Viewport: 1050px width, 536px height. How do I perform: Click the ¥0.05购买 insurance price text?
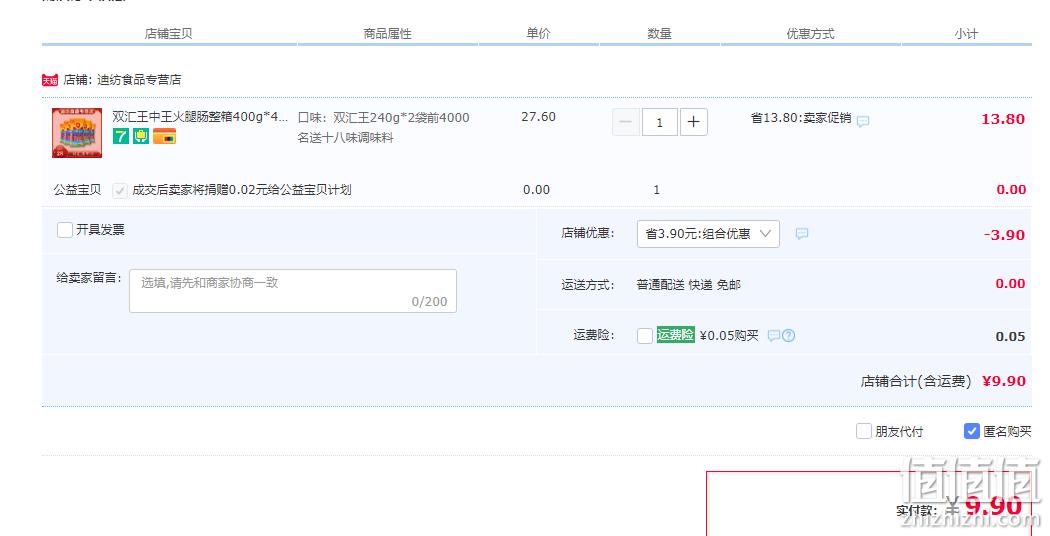pyautogui.click(x=729, y=335)
